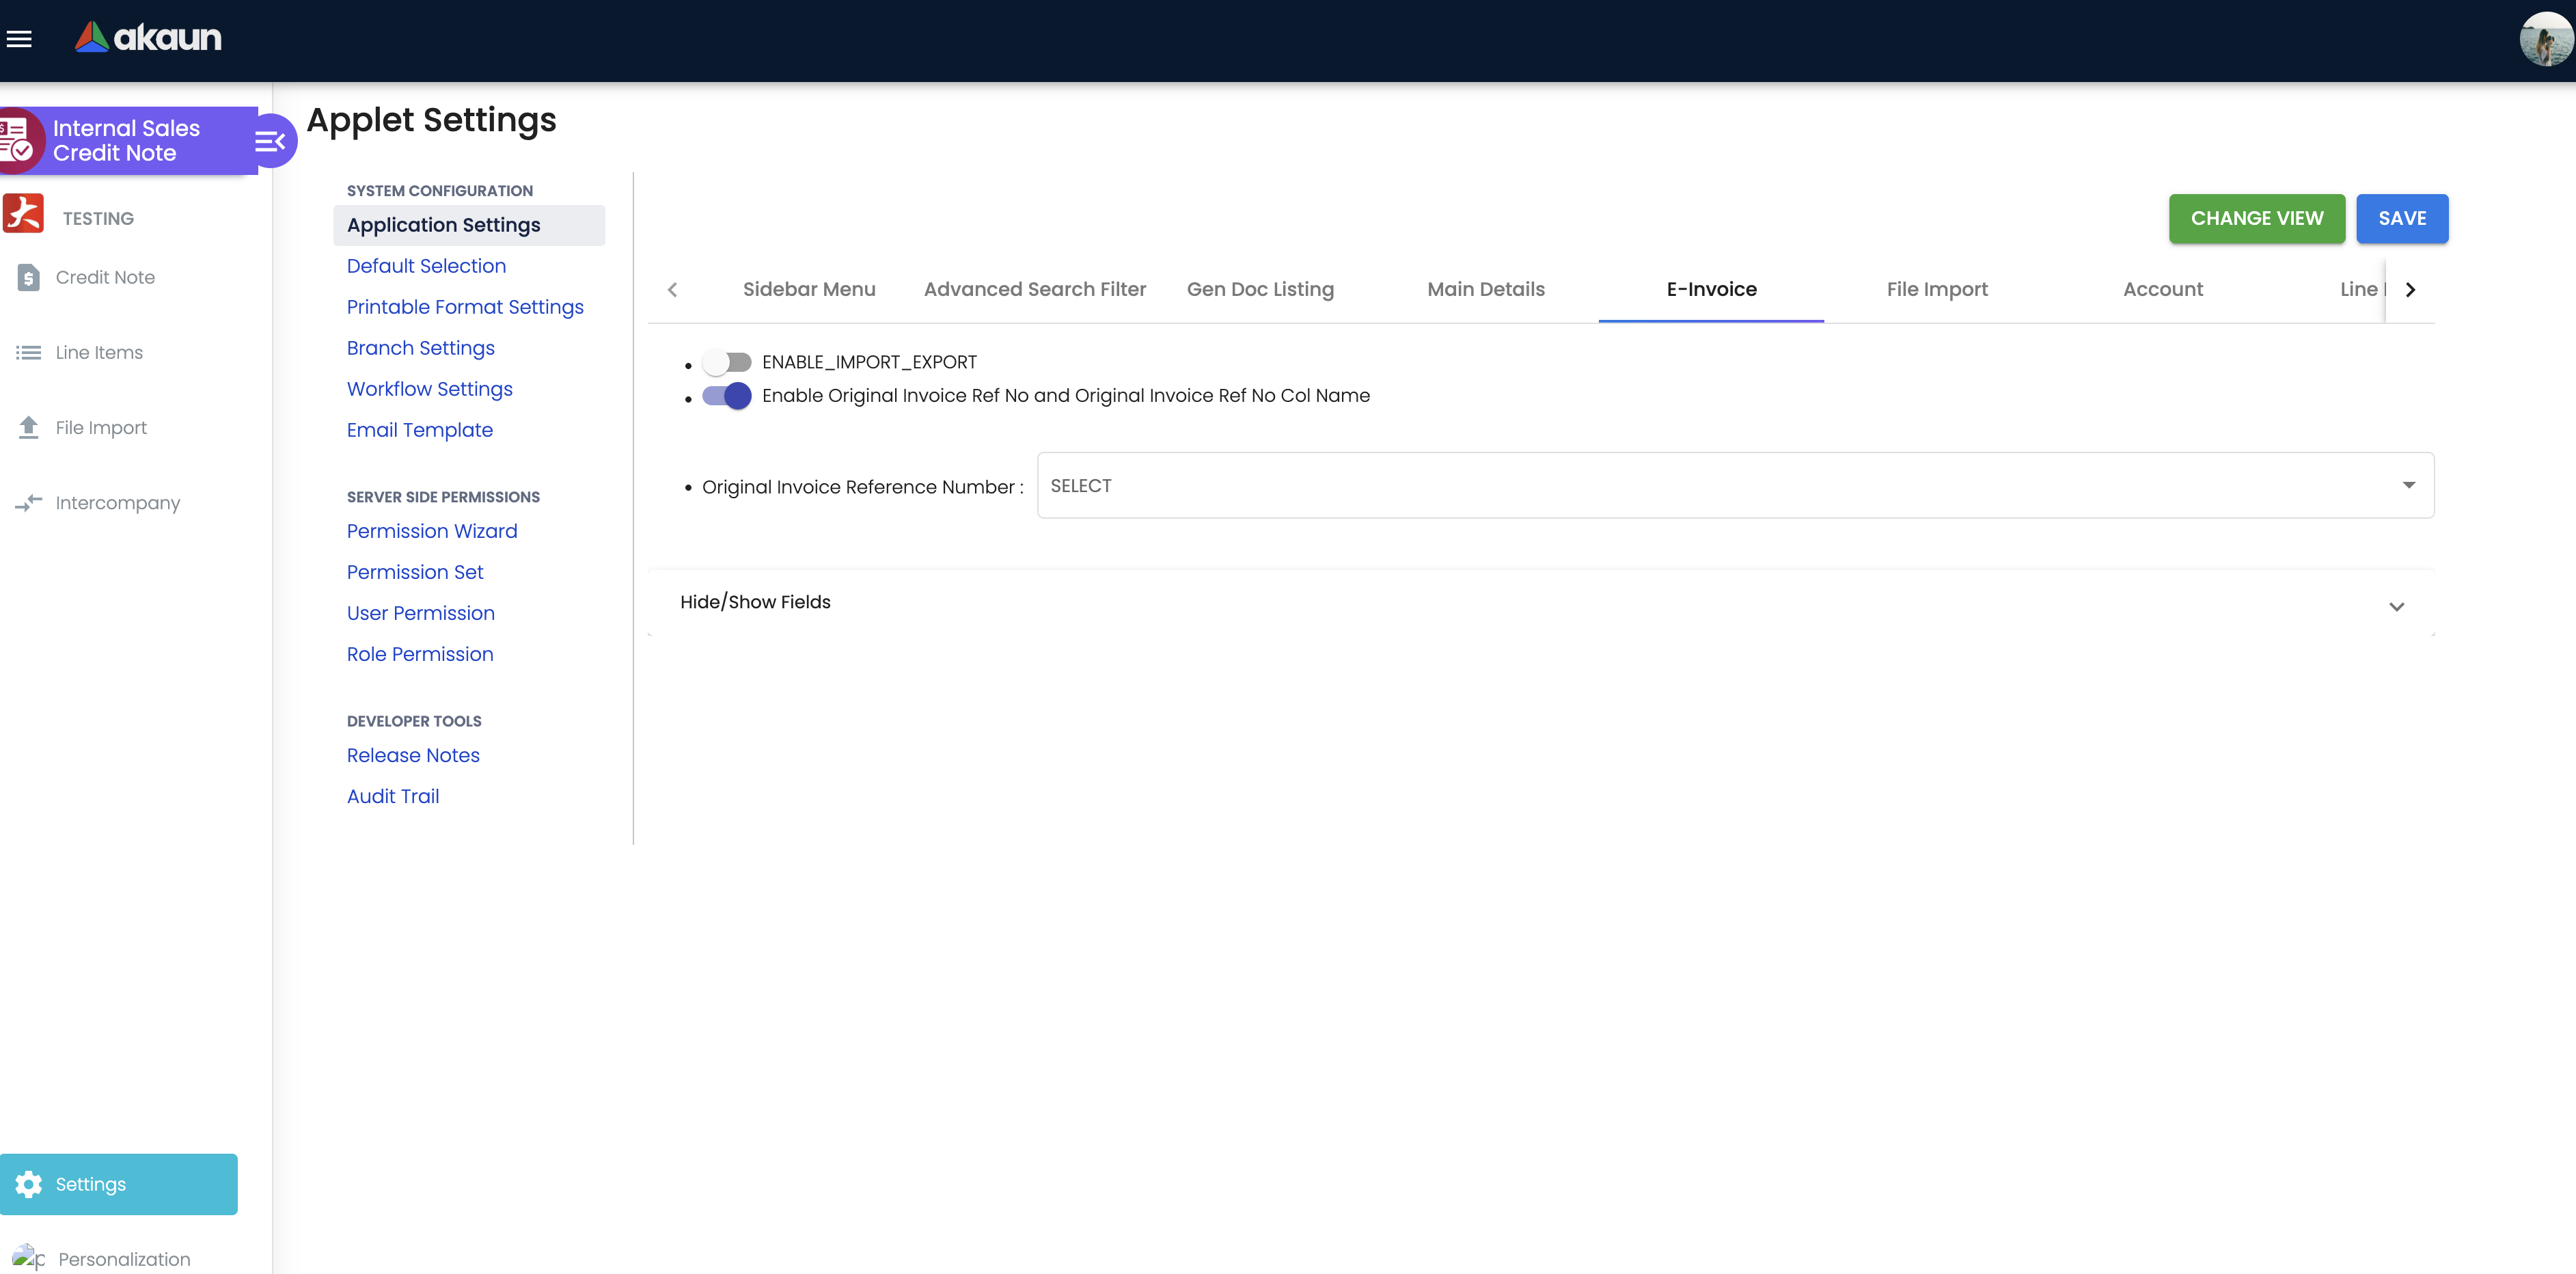Select Application Settings
The width and height of the screenshot is (2576, 1274).
pos(469,225)
